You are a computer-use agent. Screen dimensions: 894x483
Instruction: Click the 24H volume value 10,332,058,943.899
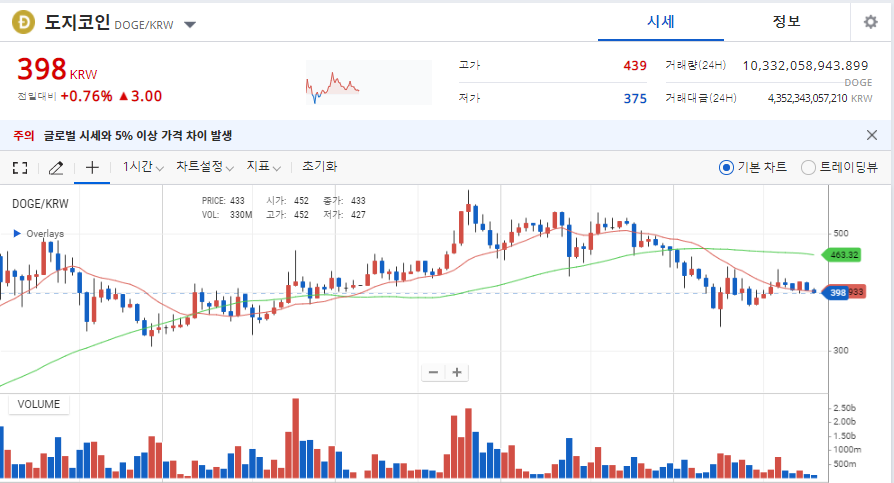(x=805, y=66)
